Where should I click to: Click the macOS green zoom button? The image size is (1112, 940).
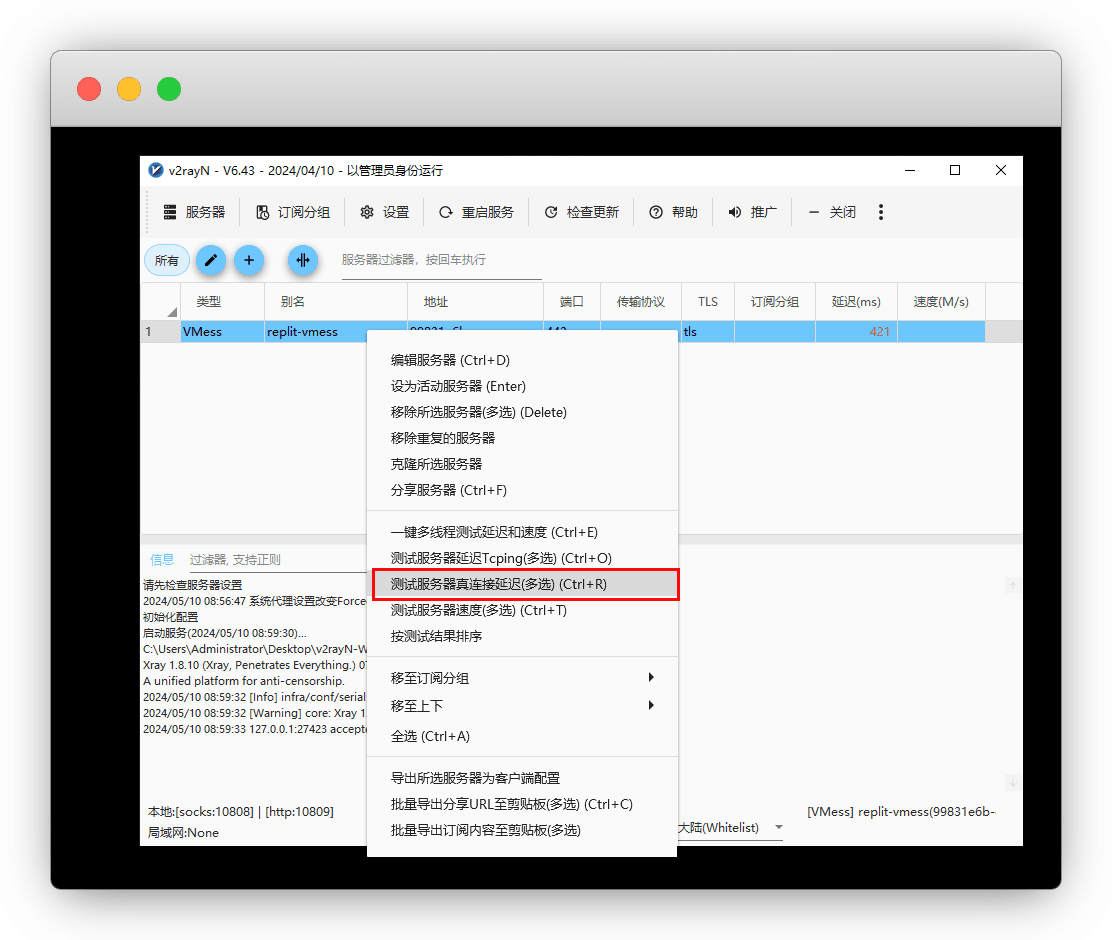tap(169, 89)
